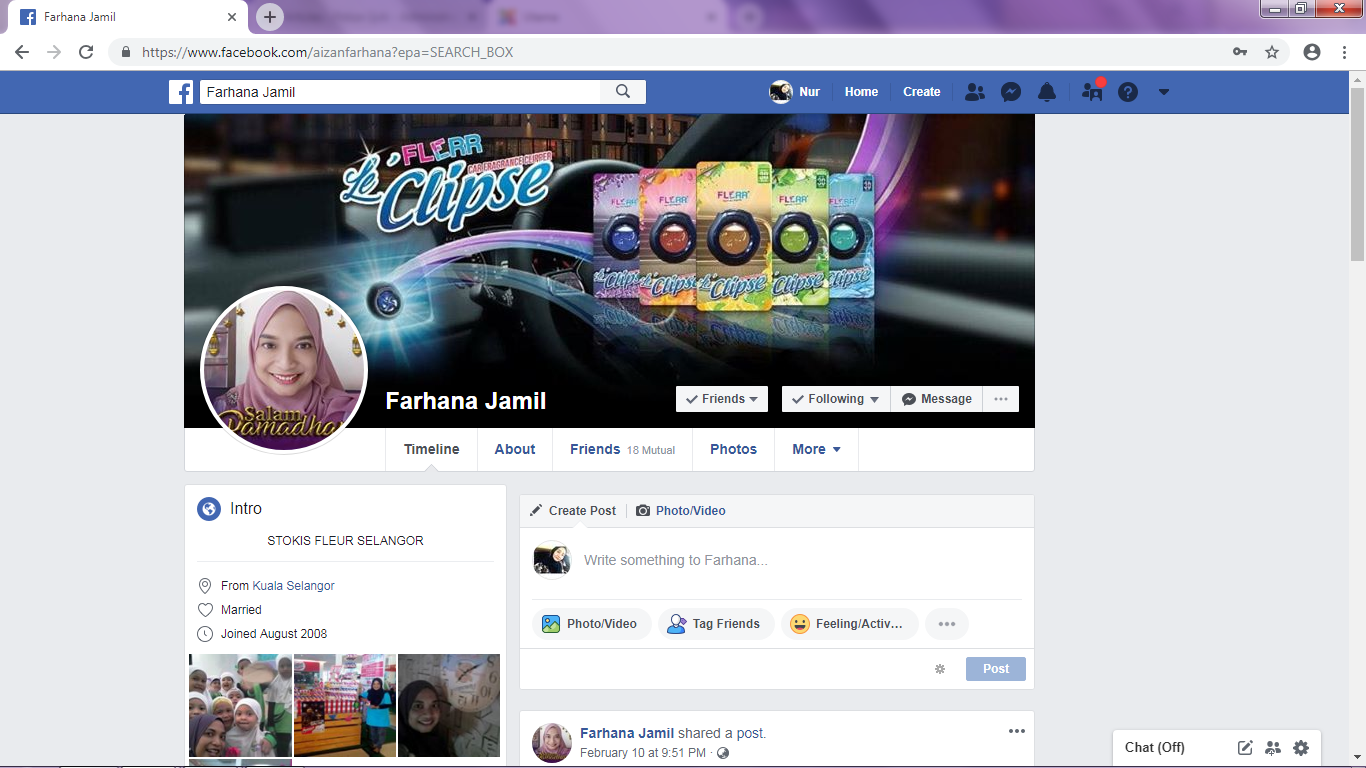The width and height of the screenshot is (1366, 768).
Task: Click the Message button on the profile
Action: tap(937, 399)
